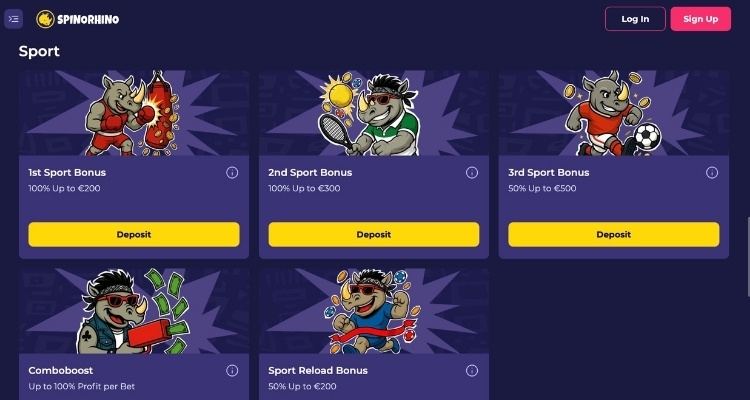Deposit for the 3rd Sport Bonus
This screenshot has width=750, height=400.
614,234
